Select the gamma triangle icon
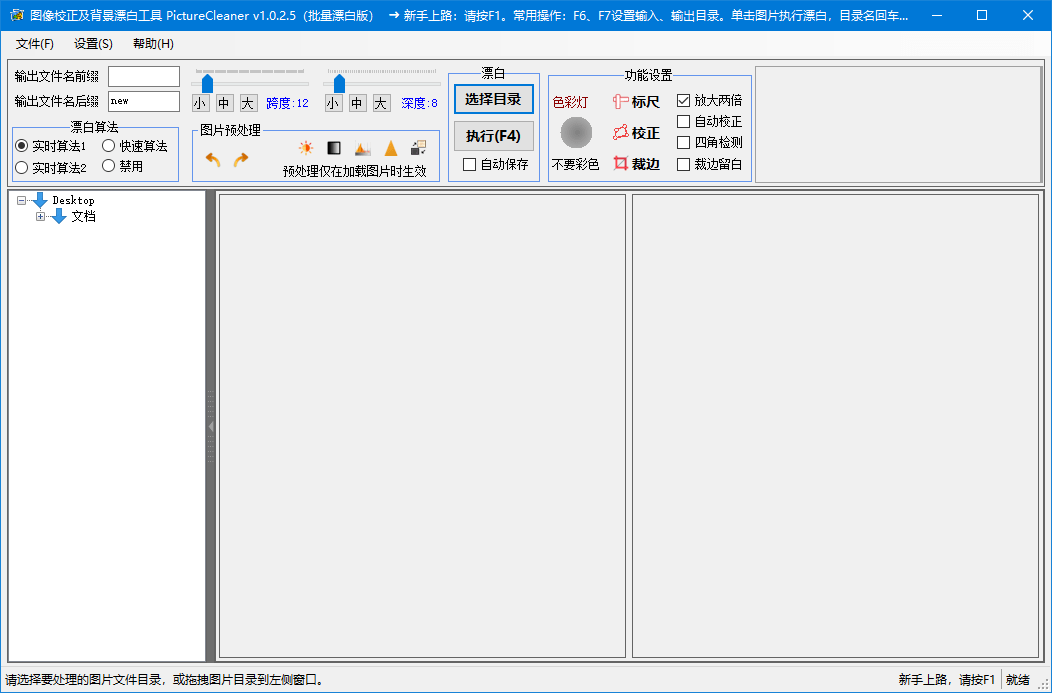 coord(390,147)
